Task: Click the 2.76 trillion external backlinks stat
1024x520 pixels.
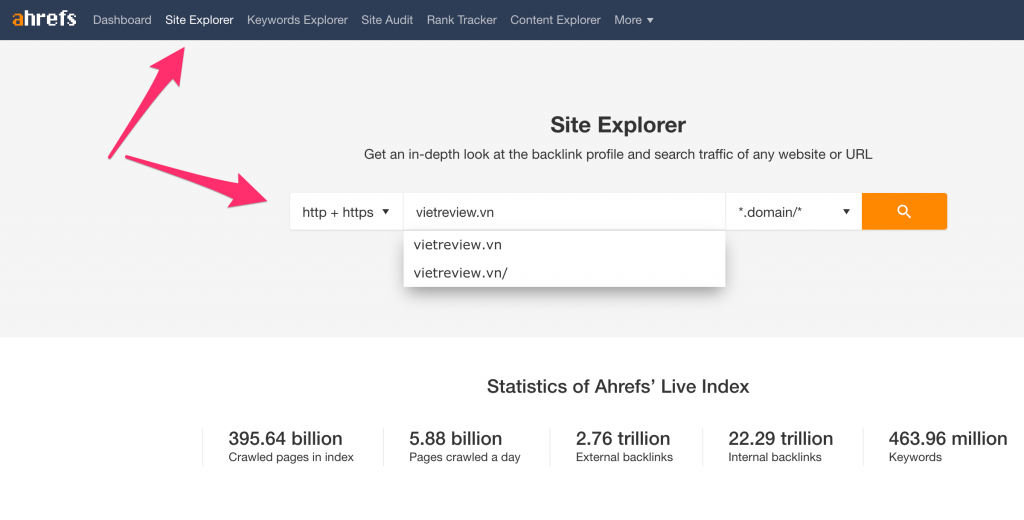Action: coord(624,447)
